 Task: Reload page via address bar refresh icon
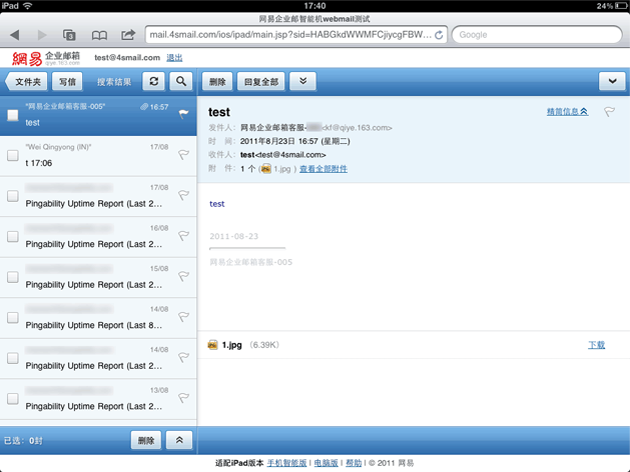439,35
